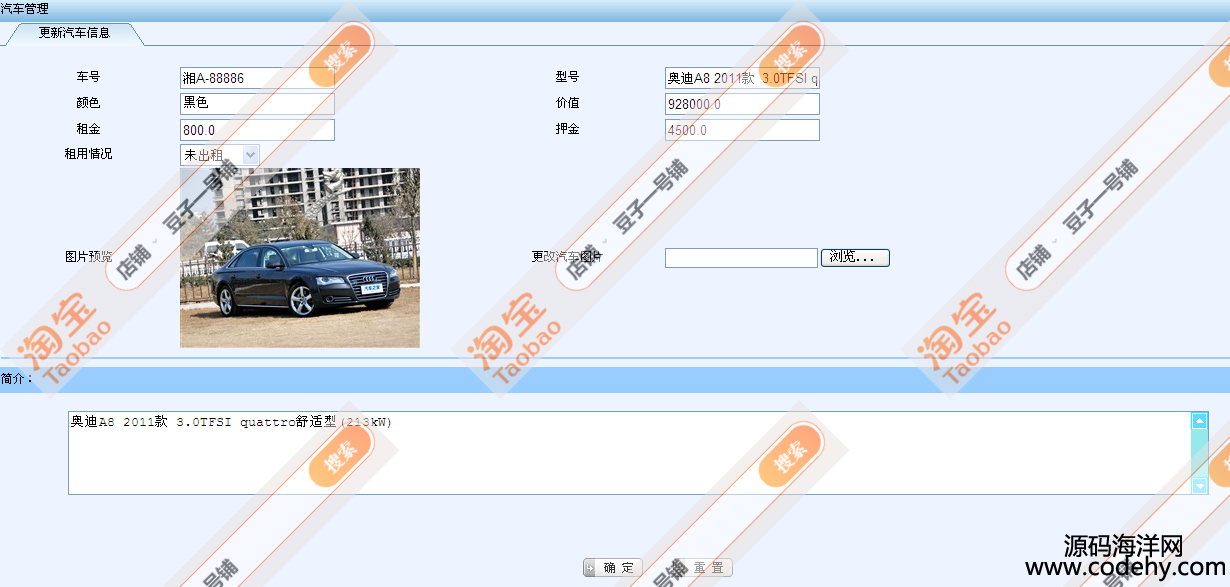Click the textarea scroll down arrow
This screenshot has width=1230, height=587.
point(1200,486)
